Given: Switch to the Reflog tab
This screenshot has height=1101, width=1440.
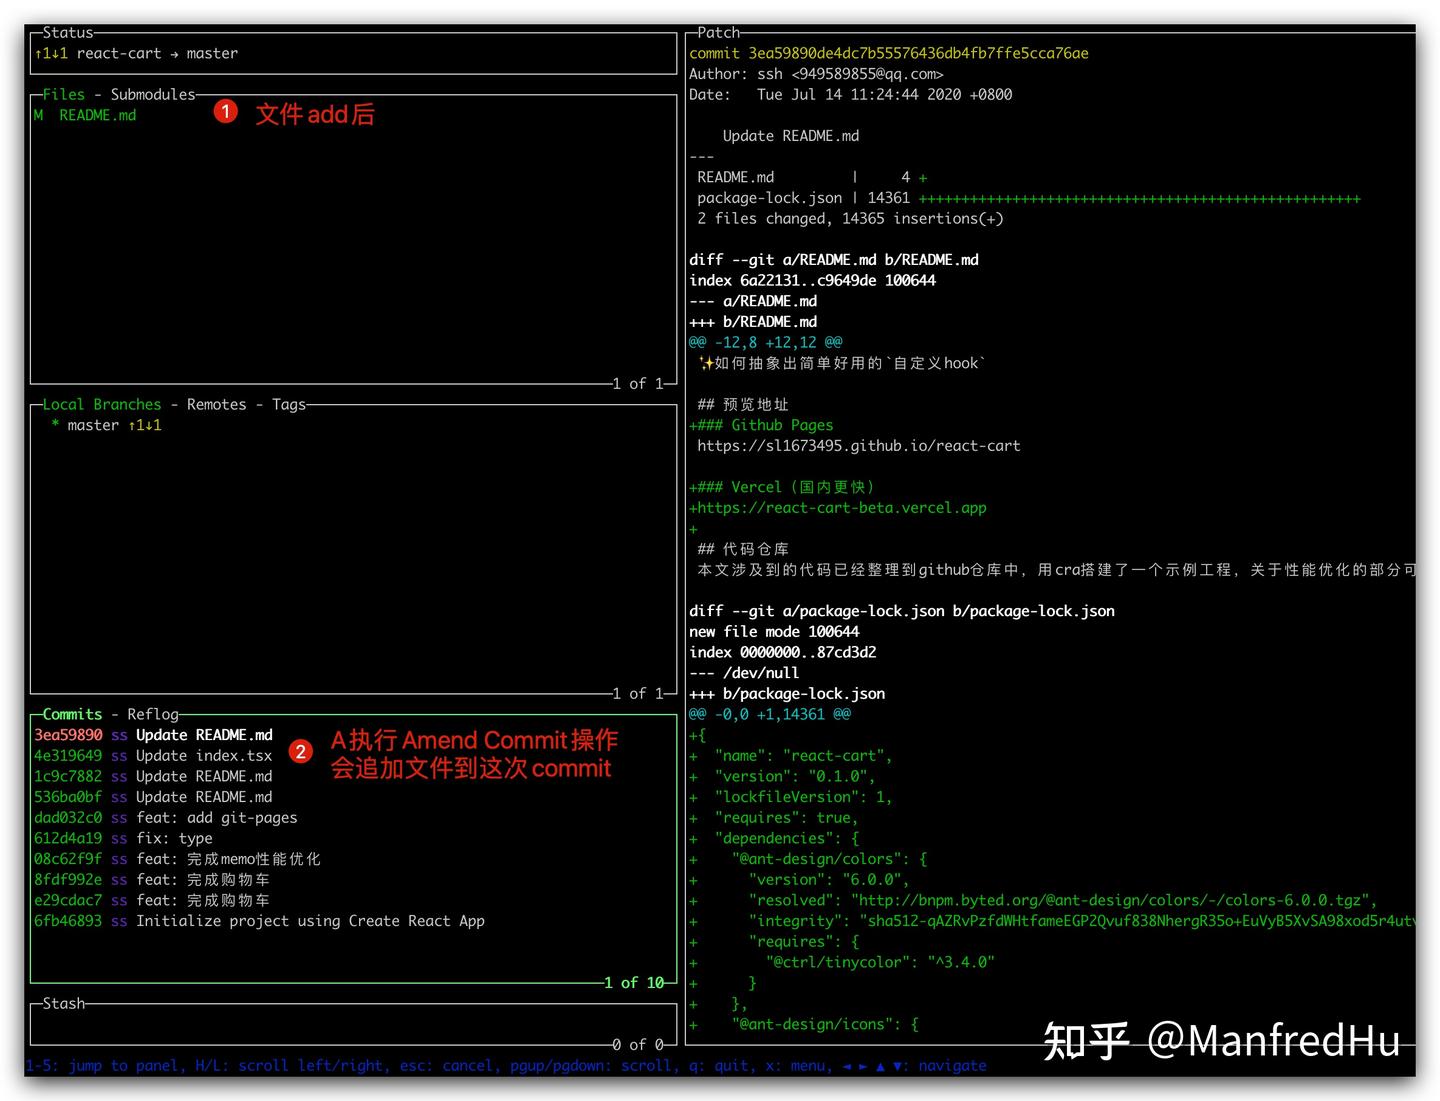Looking at the screenshot, I should coord(153,715).
